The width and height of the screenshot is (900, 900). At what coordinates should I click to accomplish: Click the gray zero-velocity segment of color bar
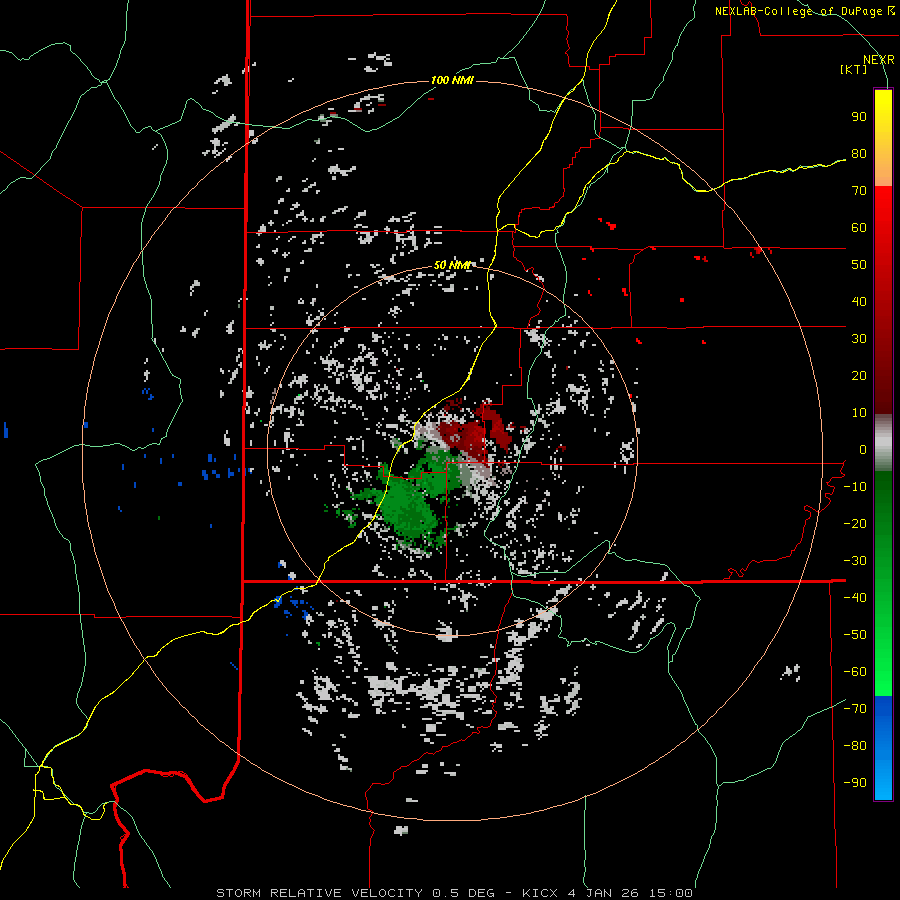(x=883, y=443)
